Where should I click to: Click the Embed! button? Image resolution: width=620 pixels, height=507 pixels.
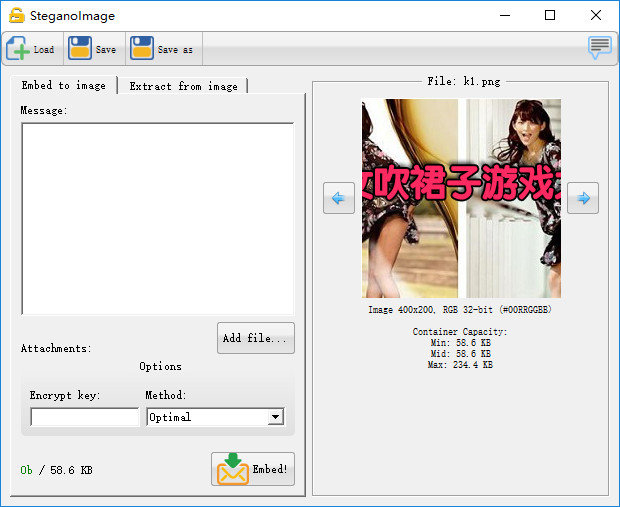tap(253, 469)
